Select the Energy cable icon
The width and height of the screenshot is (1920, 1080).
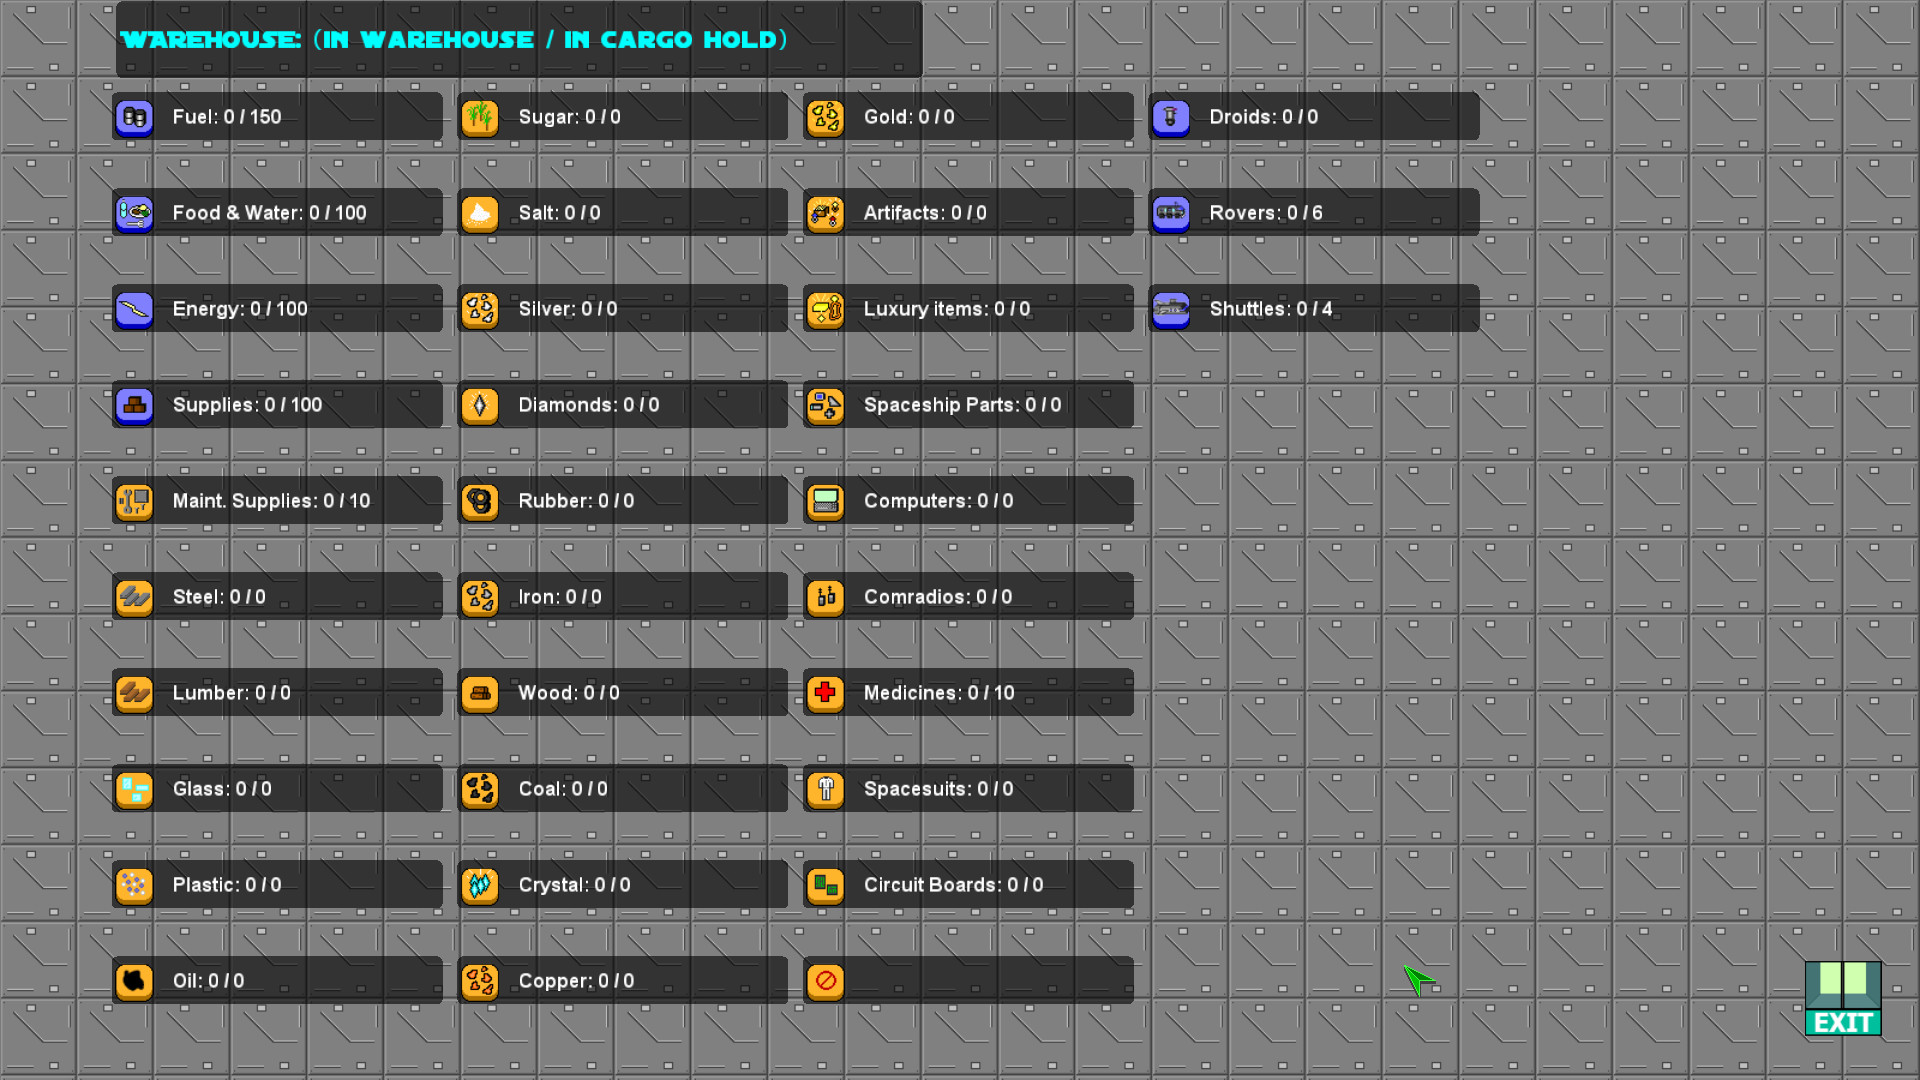coord(133,309)
